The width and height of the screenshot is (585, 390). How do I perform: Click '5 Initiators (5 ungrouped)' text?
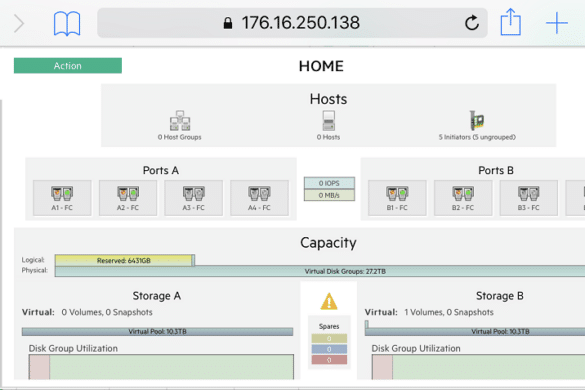[477, 137]
